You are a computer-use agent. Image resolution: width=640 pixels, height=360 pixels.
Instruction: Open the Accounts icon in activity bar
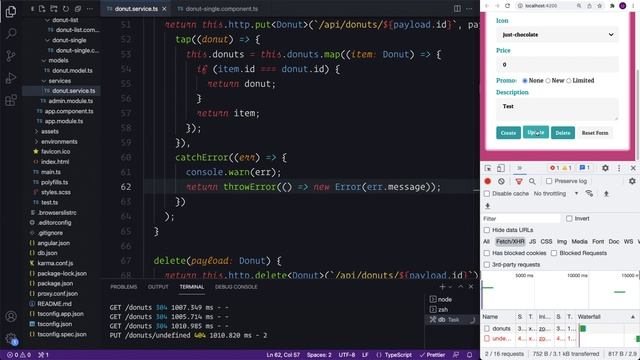11,316
